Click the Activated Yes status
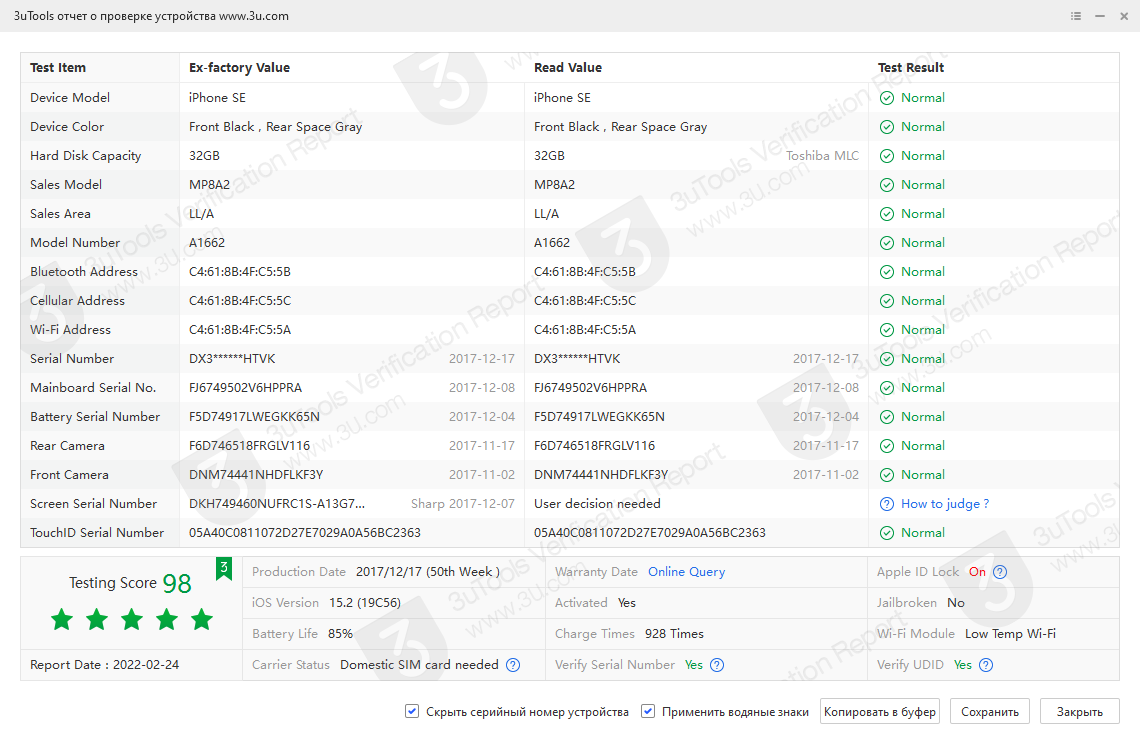The width and height of the screenshot is (1140, 749). pyautogui.click(x=626, y=603)
